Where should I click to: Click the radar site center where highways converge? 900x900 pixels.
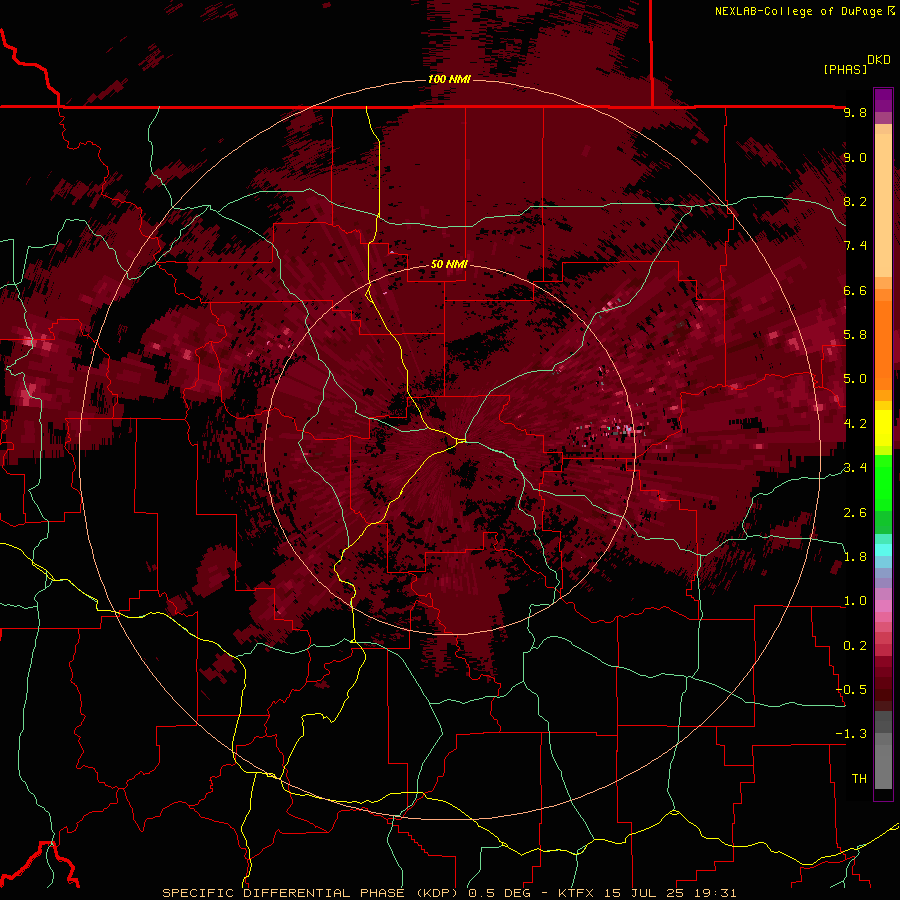pos(461,441)
